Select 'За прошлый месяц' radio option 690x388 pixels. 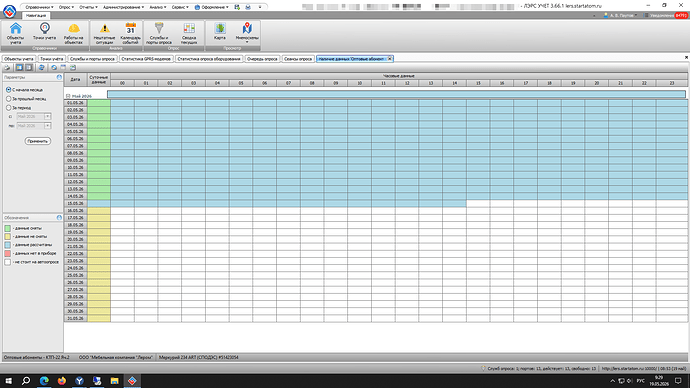(8, 99)
